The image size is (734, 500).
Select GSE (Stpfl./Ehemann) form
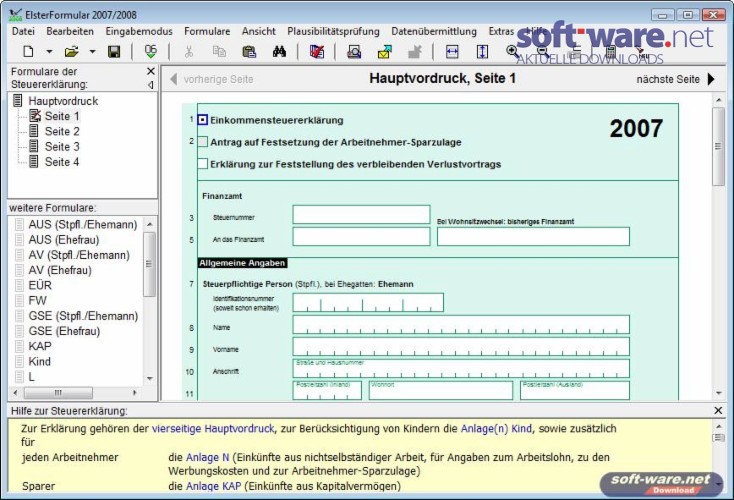[83, 316]
